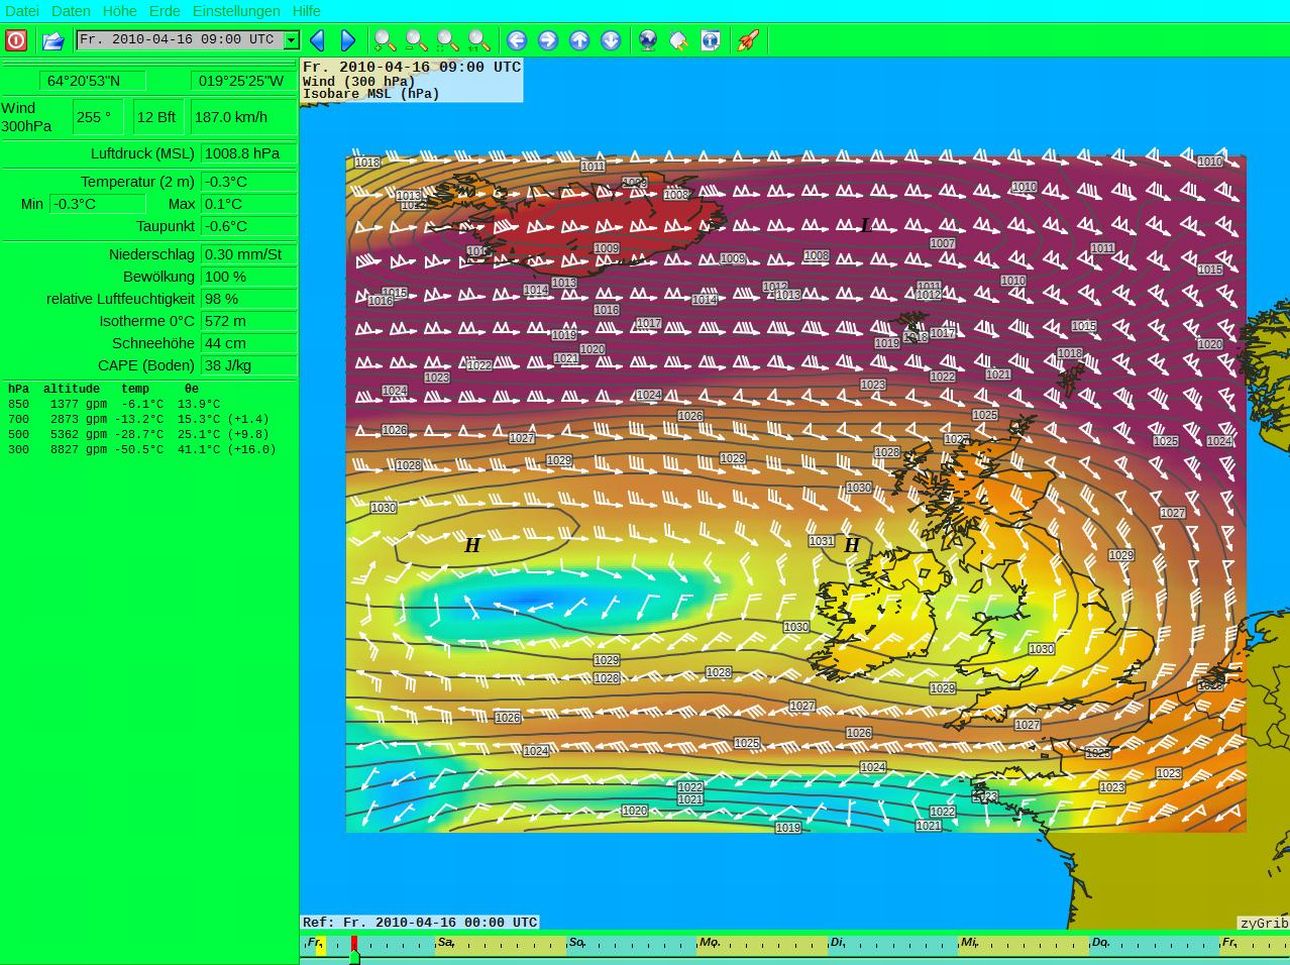Screen dimensions: 1290x965
Task: Click the green time slider handle
Action: pos(354,958)
